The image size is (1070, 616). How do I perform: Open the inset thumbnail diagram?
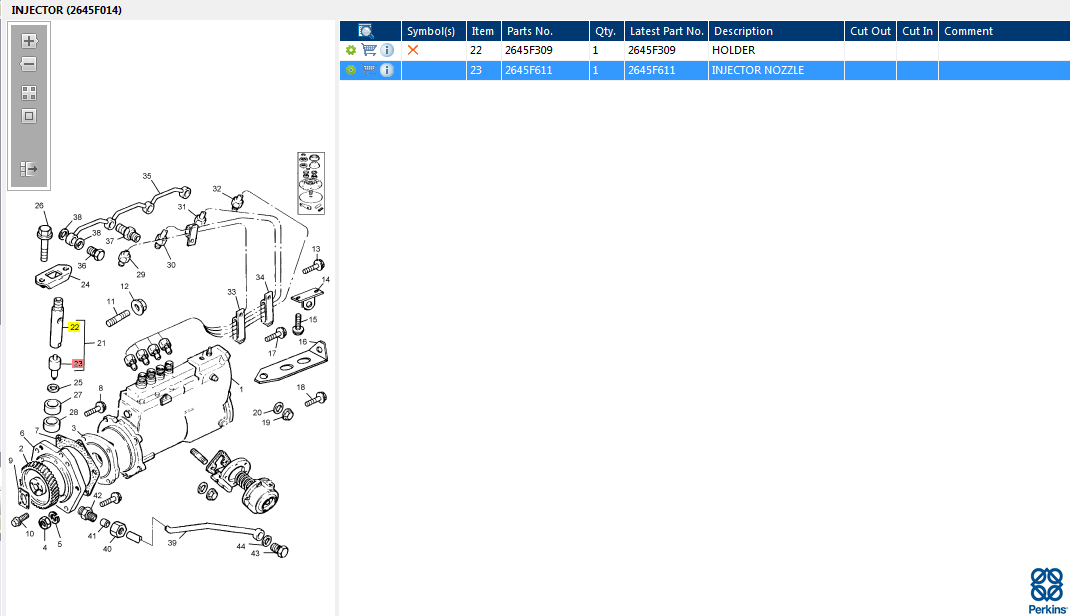coord(311,184)
